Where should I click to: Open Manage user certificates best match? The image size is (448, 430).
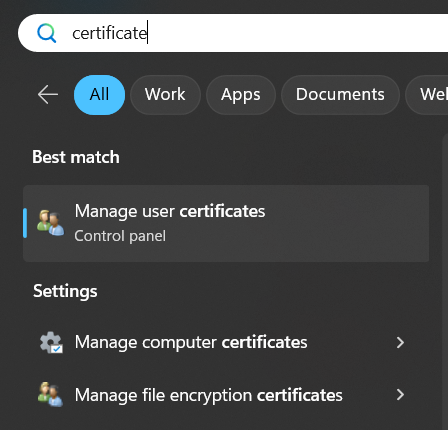[226, 223]
